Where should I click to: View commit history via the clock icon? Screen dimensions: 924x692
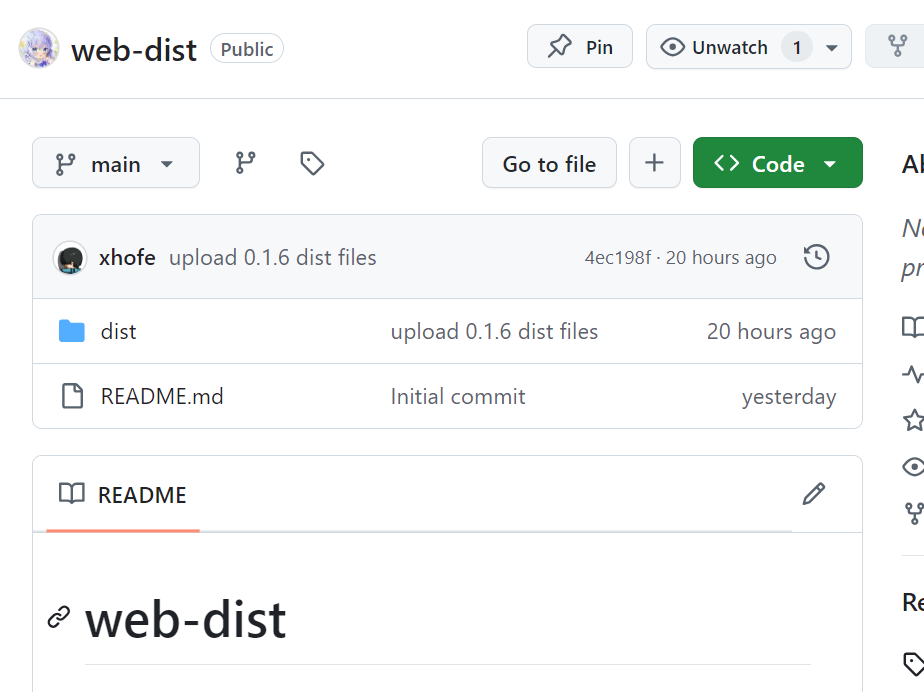(817, 258)
